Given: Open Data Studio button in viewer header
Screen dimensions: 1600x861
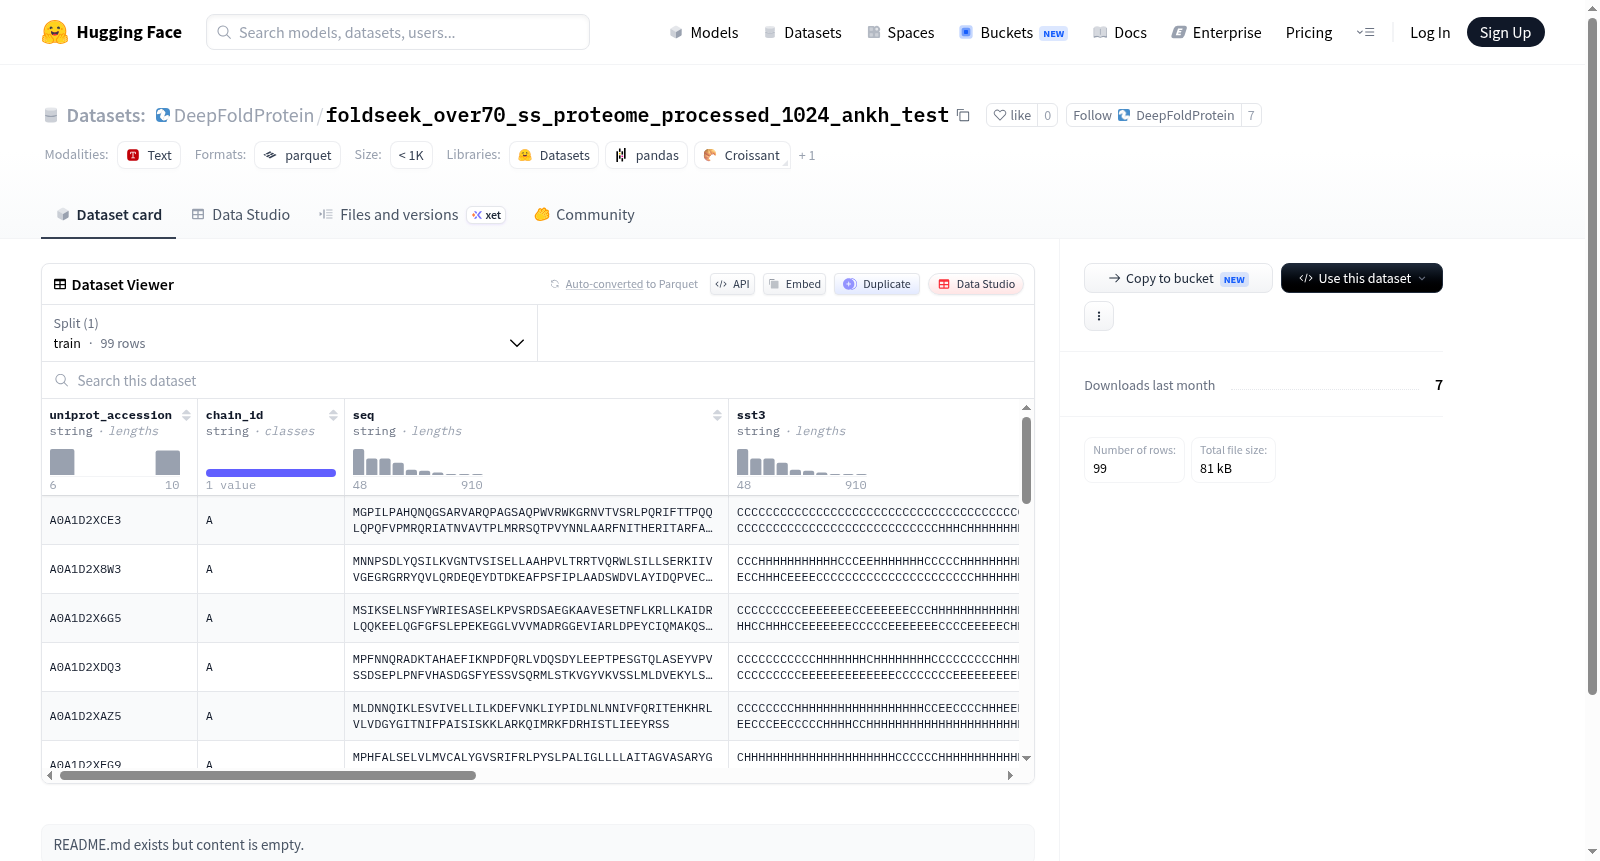Looking at the screenshot, I should tap(976, 284).
